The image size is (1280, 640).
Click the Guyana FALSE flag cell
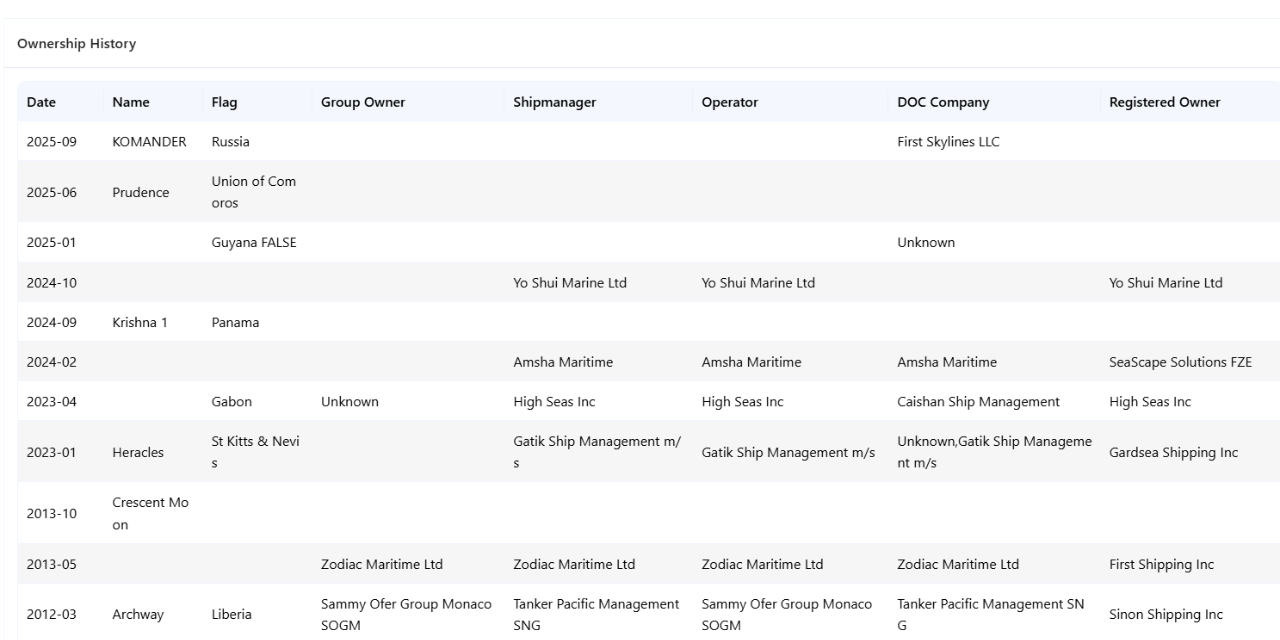pyautogui.click(x=254, y=242)
